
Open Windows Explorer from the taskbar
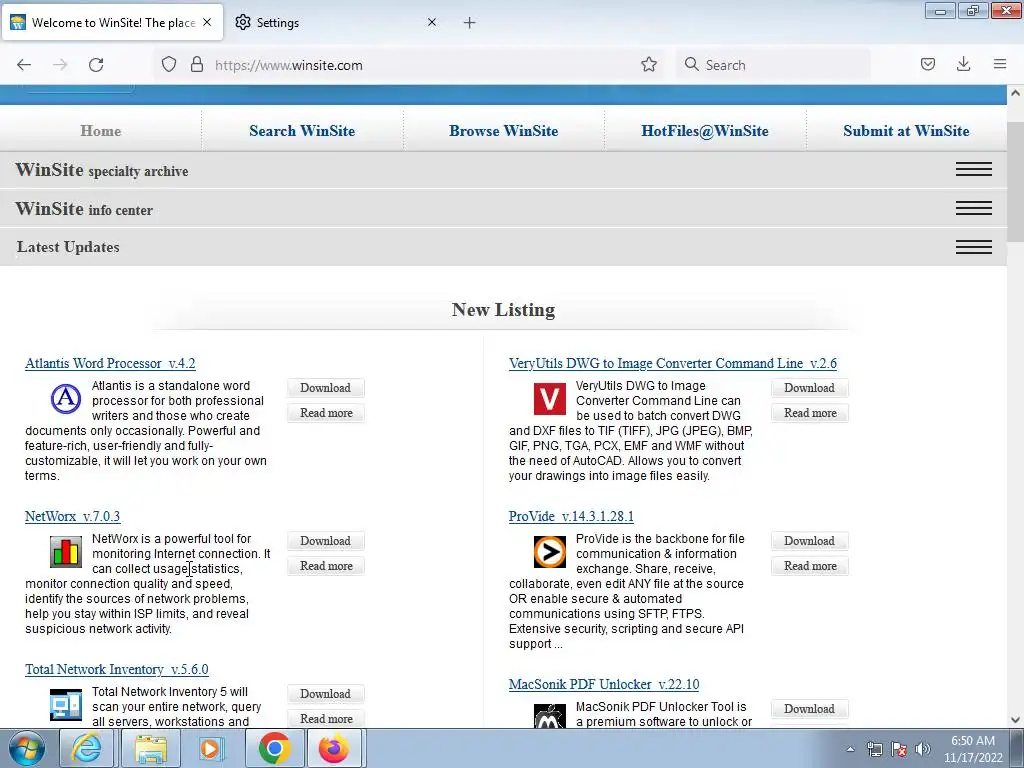click(151, 749)
